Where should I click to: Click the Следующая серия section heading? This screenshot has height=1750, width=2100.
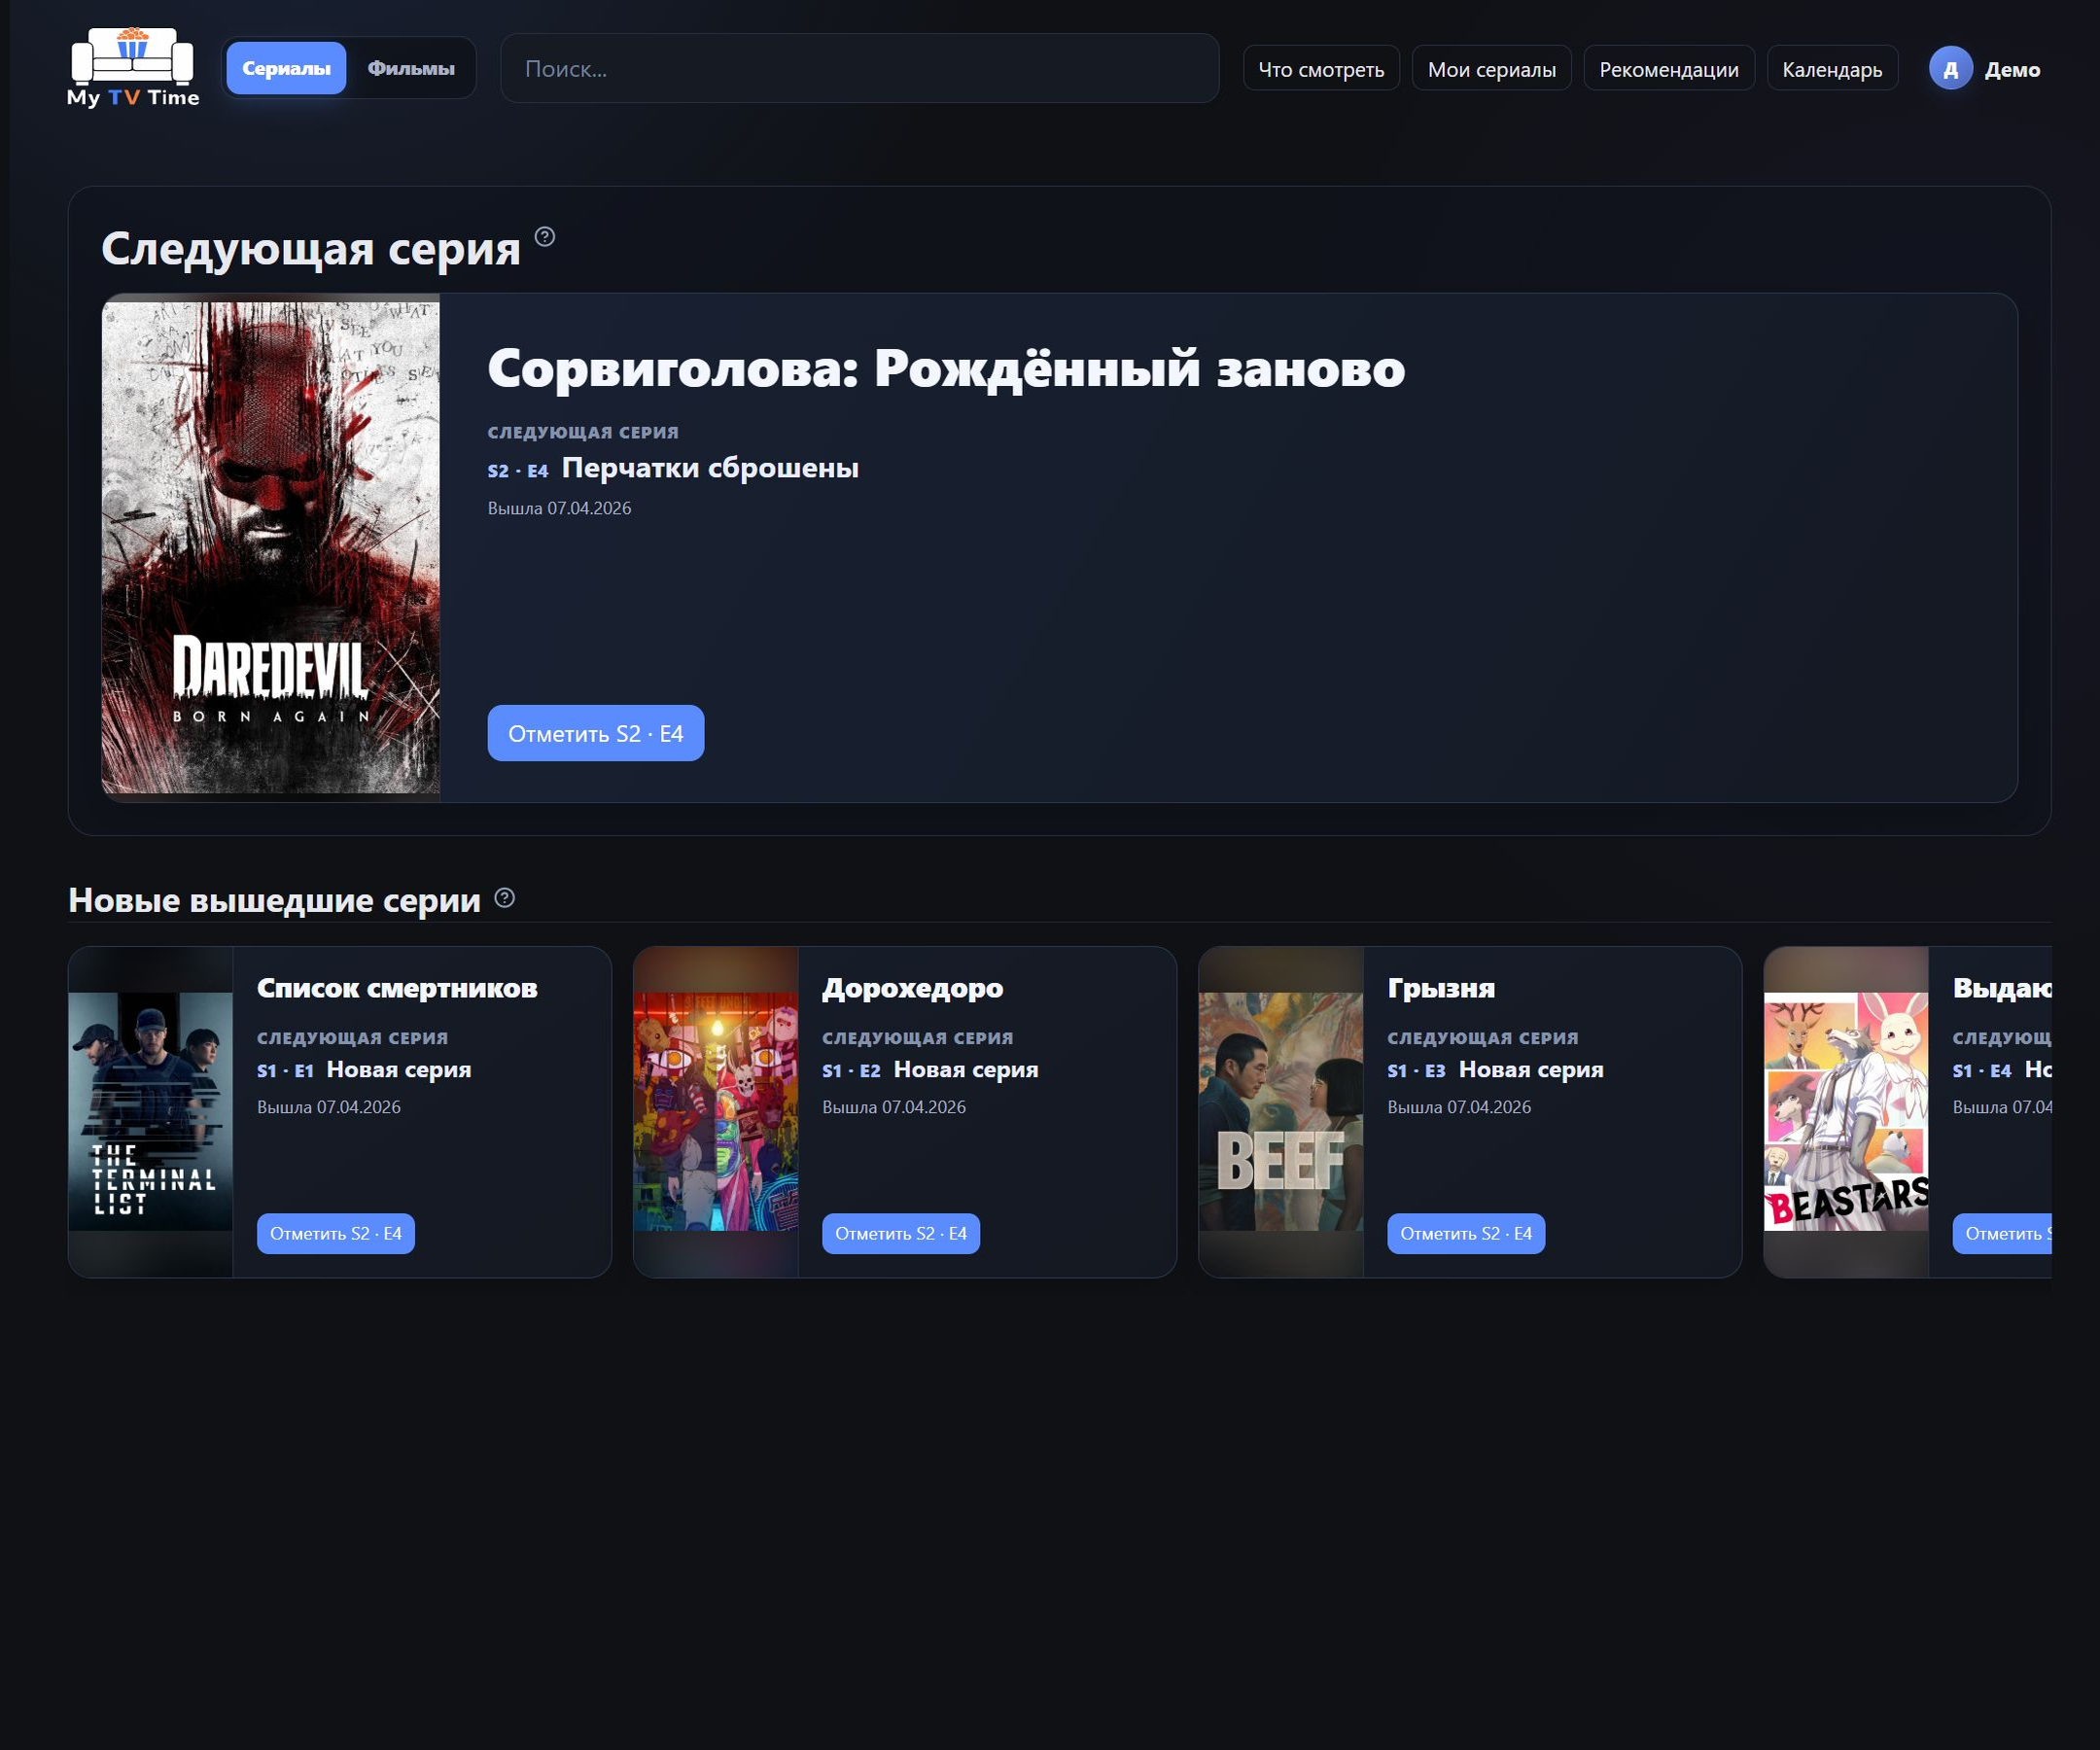311,248
